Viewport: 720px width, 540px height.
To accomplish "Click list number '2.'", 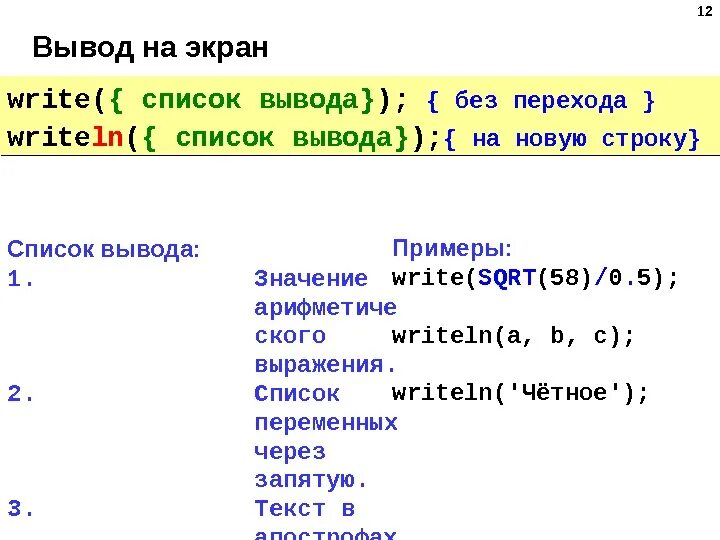I will click(x=20, y=394).
